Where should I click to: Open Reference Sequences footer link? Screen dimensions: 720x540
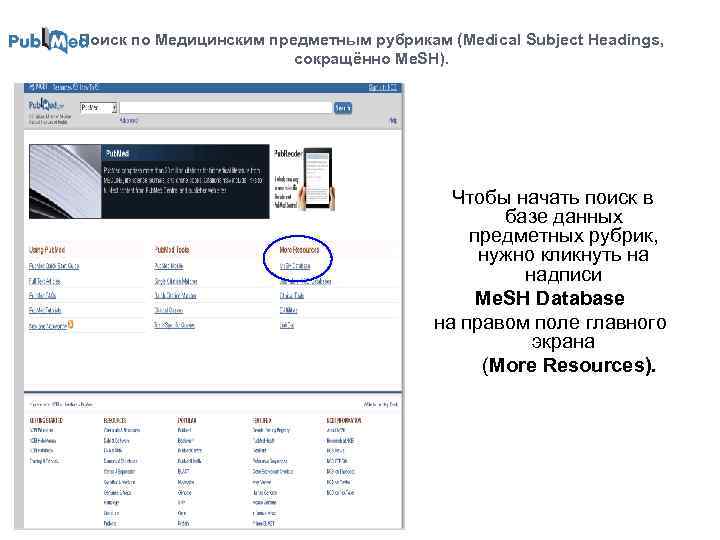[270, 461]
